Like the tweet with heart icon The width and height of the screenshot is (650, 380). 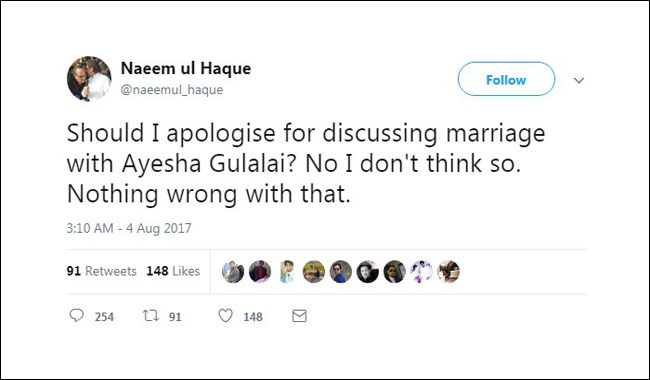pos(226,316)
